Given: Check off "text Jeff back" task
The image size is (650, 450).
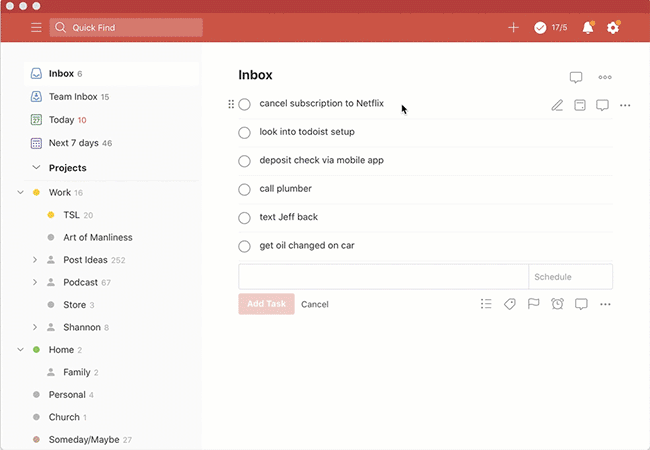Looking at the screenshot, I should [244, 218].
